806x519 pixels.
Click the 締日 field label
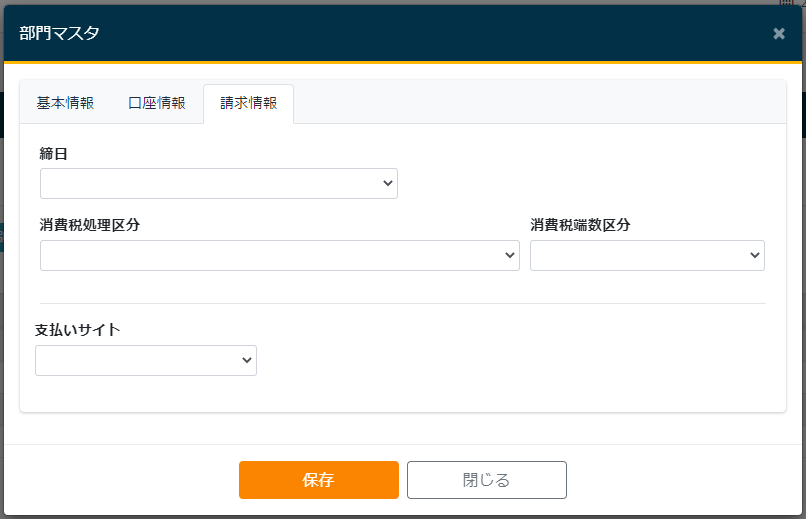pos(53,154)
